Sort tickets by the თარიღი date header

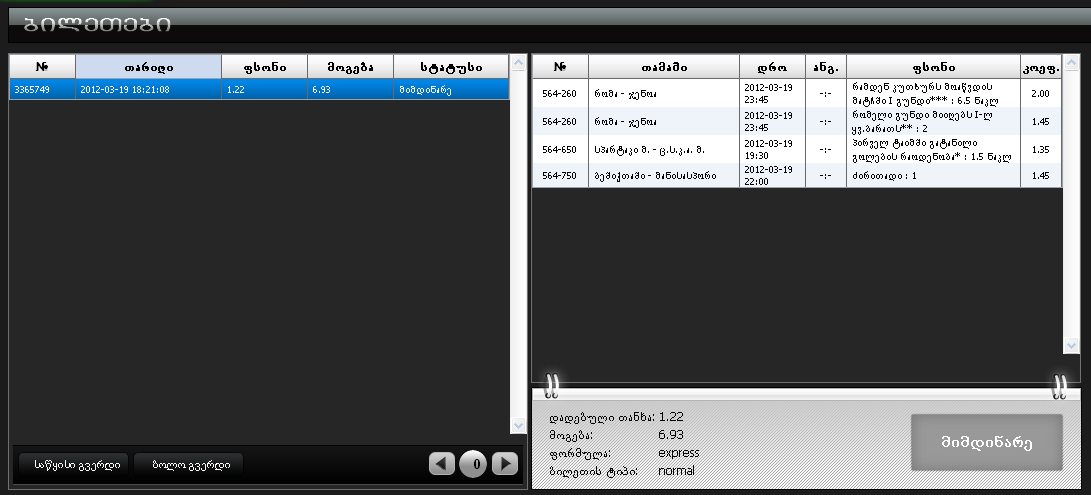click(149, 67)
